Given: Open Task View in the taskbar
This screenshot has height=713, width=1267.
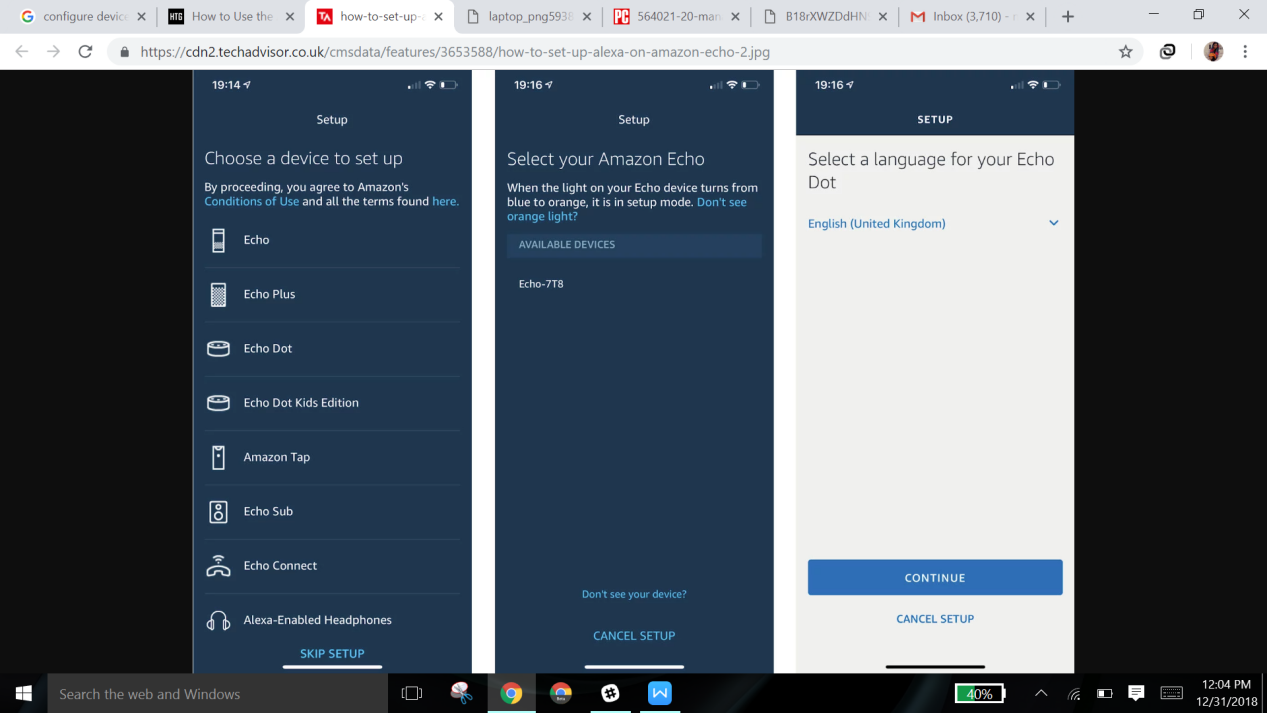Looking at the screenshot, I should point(411,693).
